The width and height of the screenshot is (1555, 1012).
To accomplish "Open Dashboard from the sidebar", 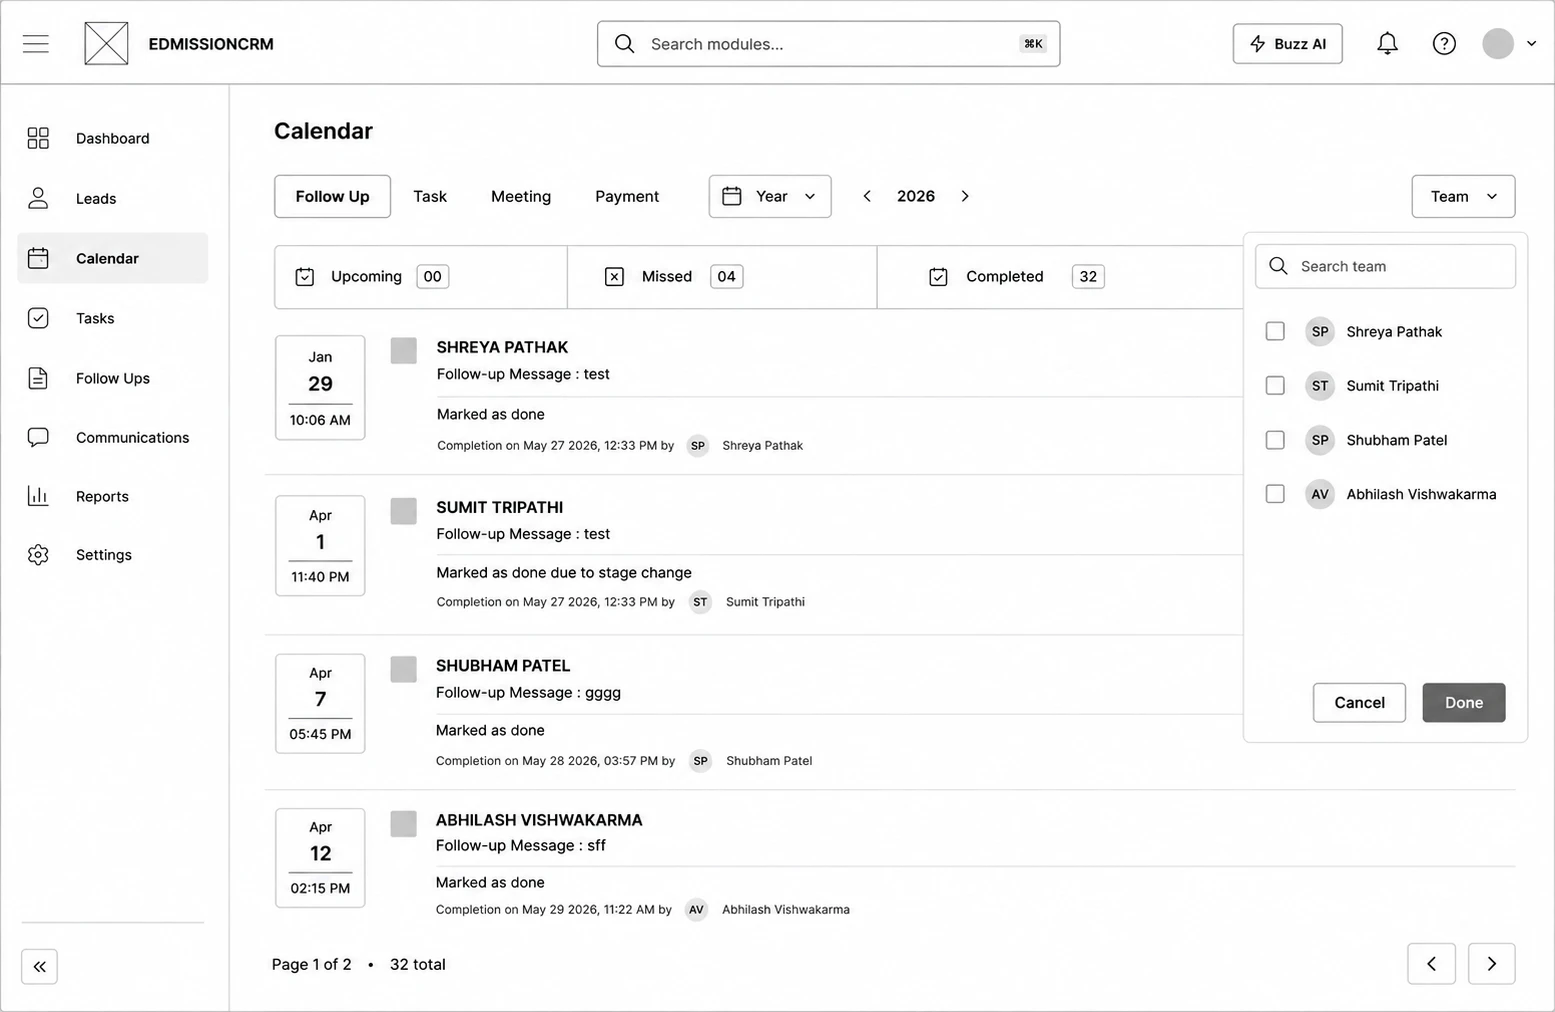I will click(x=112, y=138).
